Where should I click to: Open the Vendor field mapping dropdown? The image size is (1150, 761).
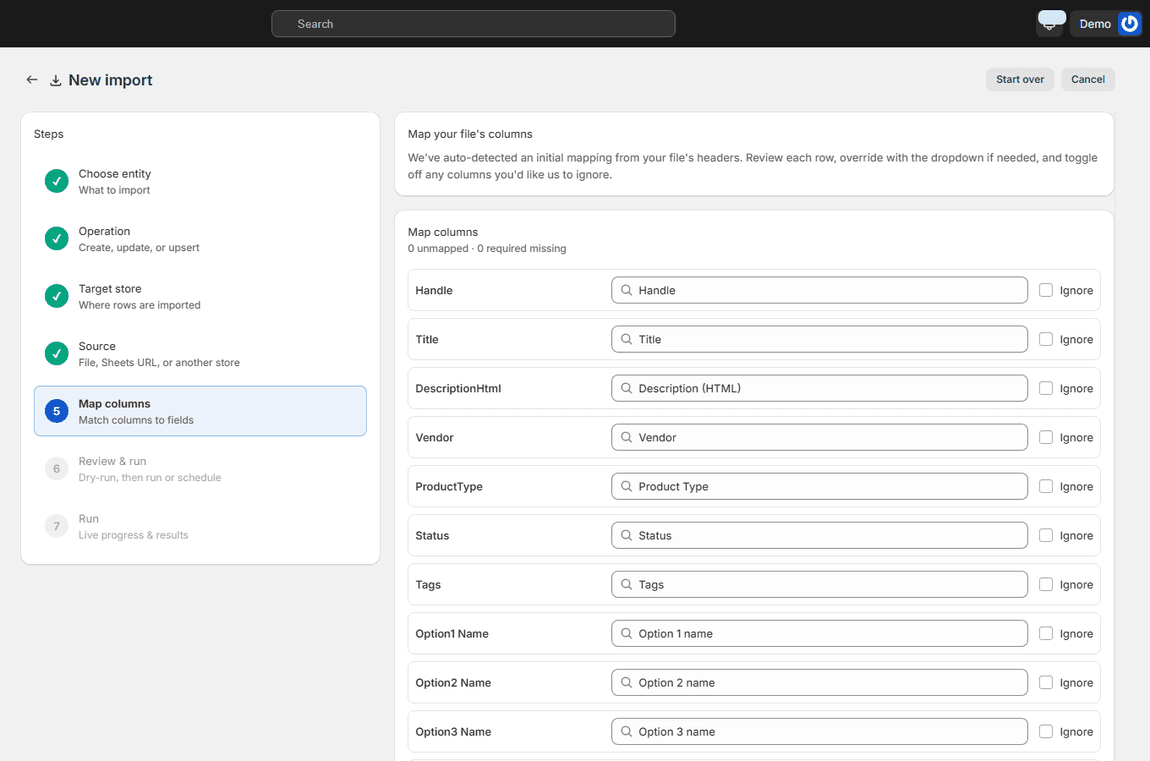point(819,438)
